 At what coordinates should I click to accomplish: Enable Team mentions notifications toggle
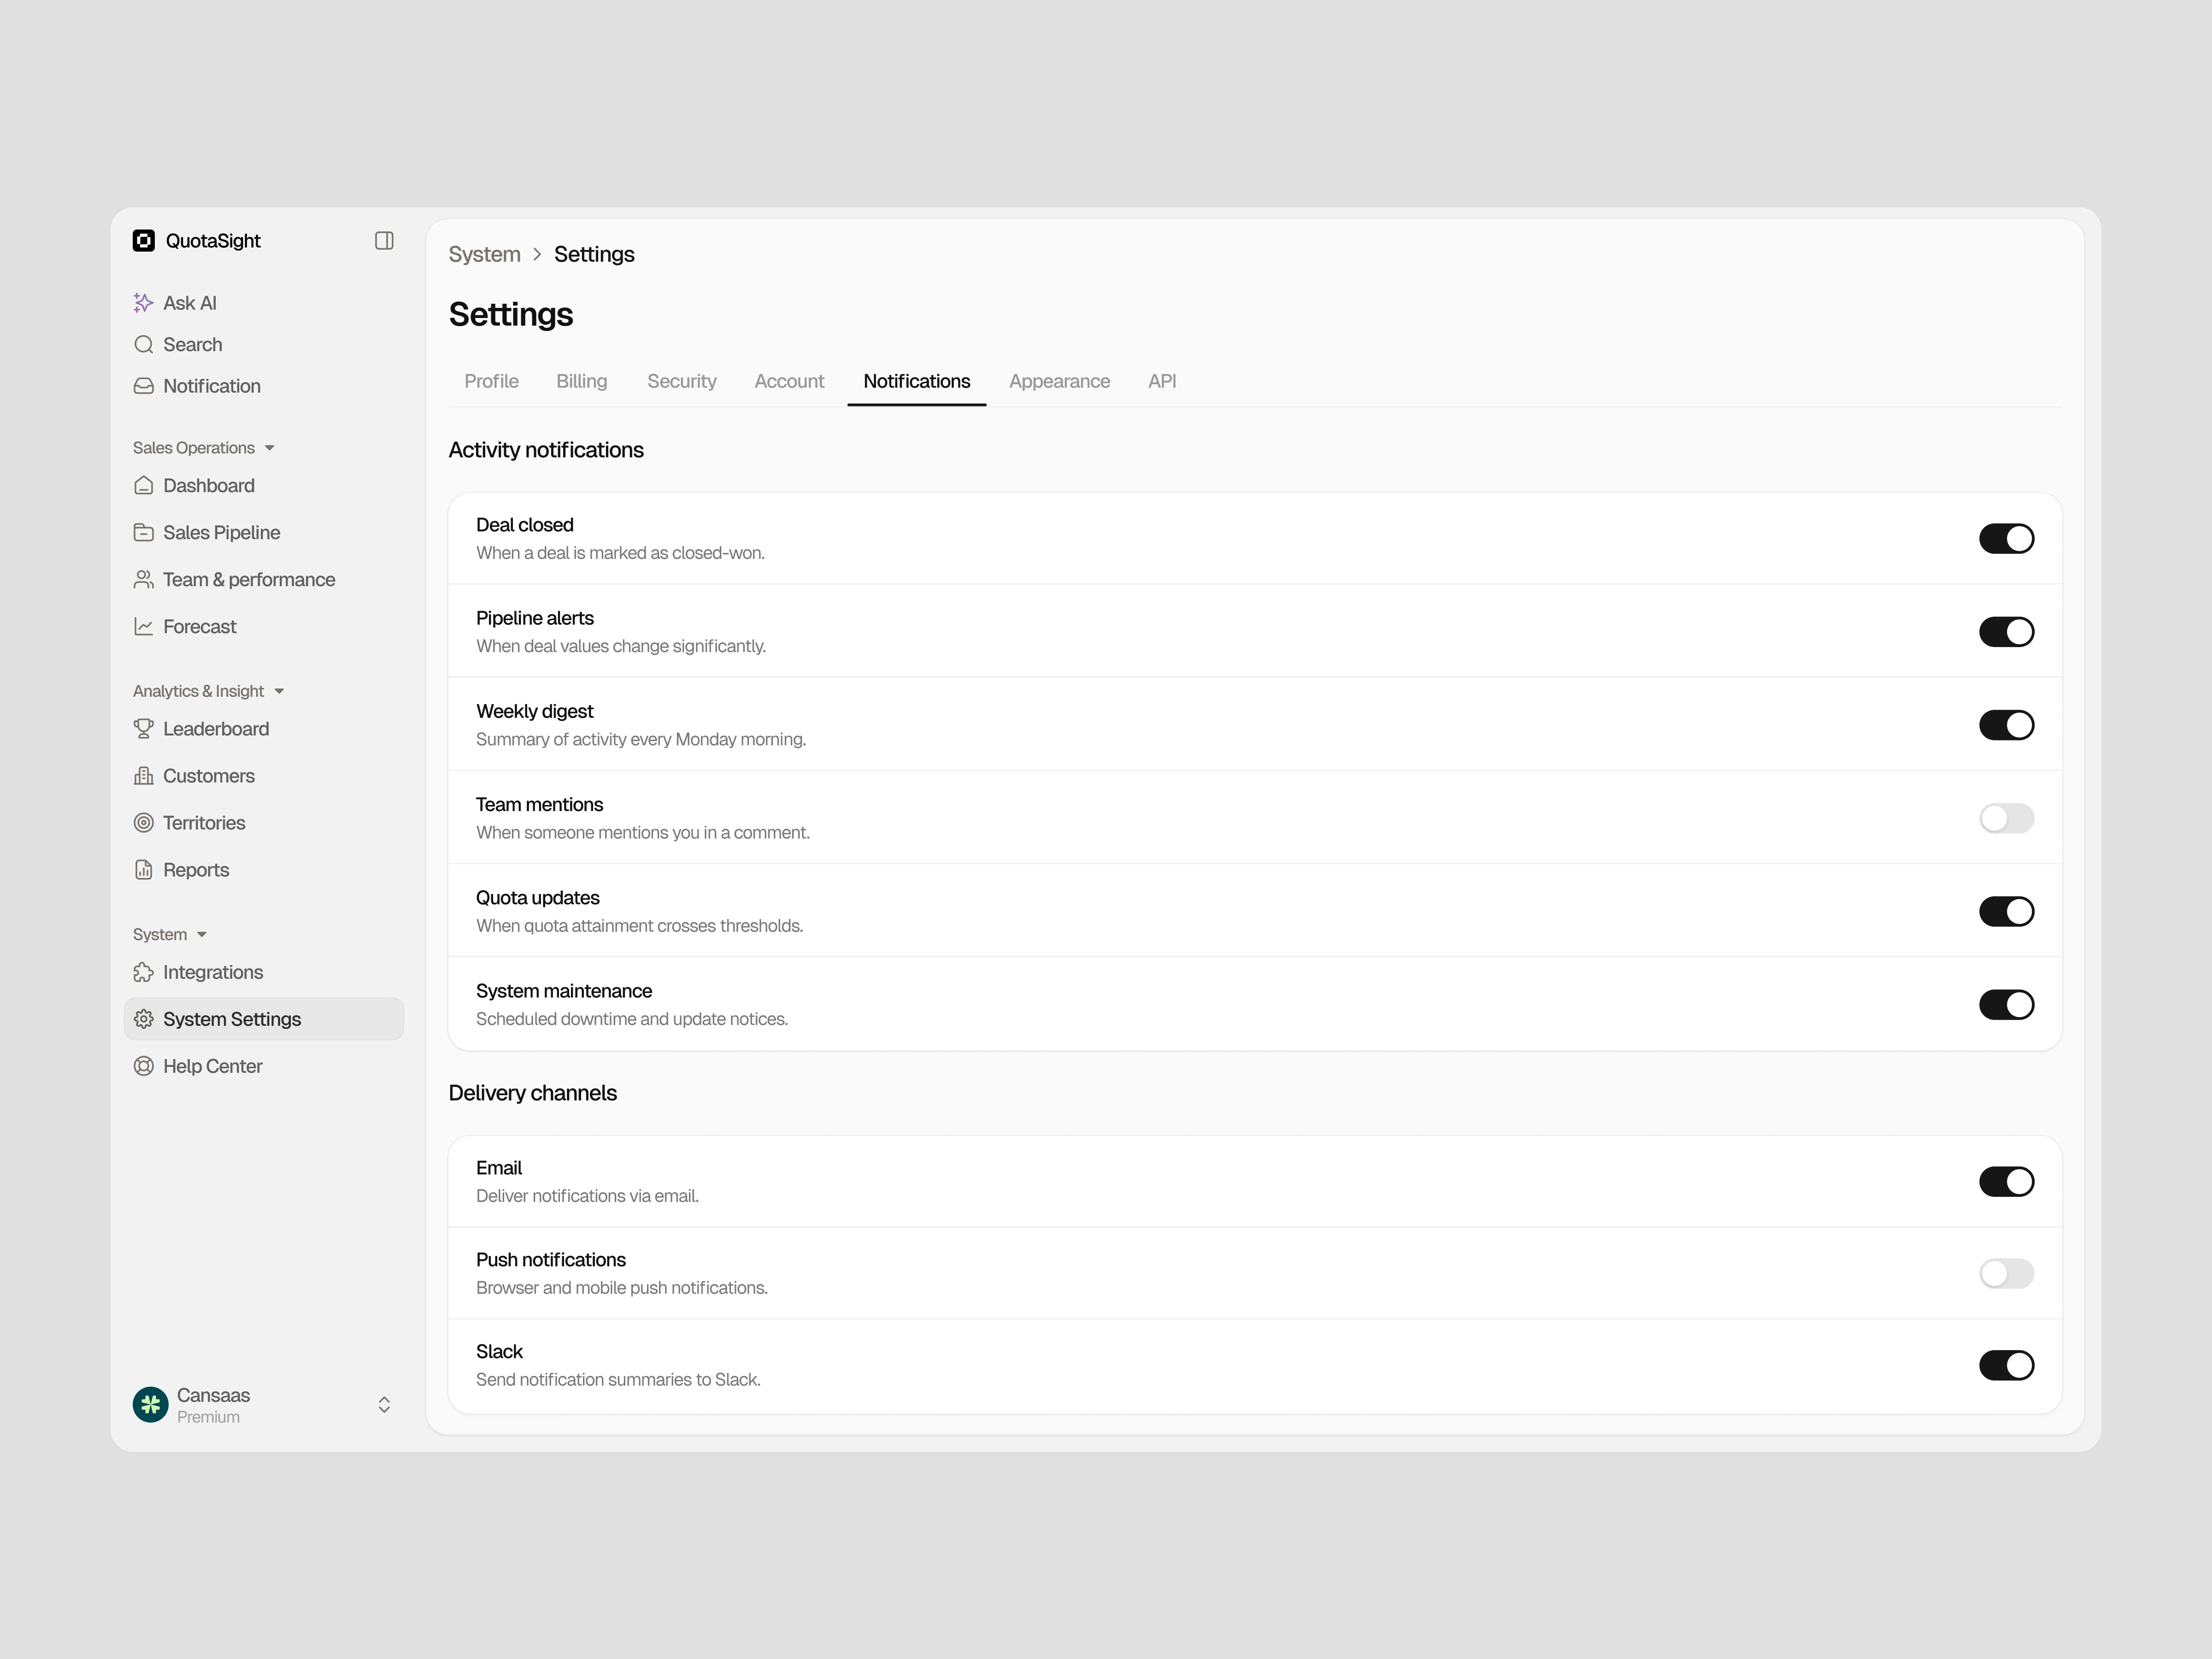tap(2006, 818)
